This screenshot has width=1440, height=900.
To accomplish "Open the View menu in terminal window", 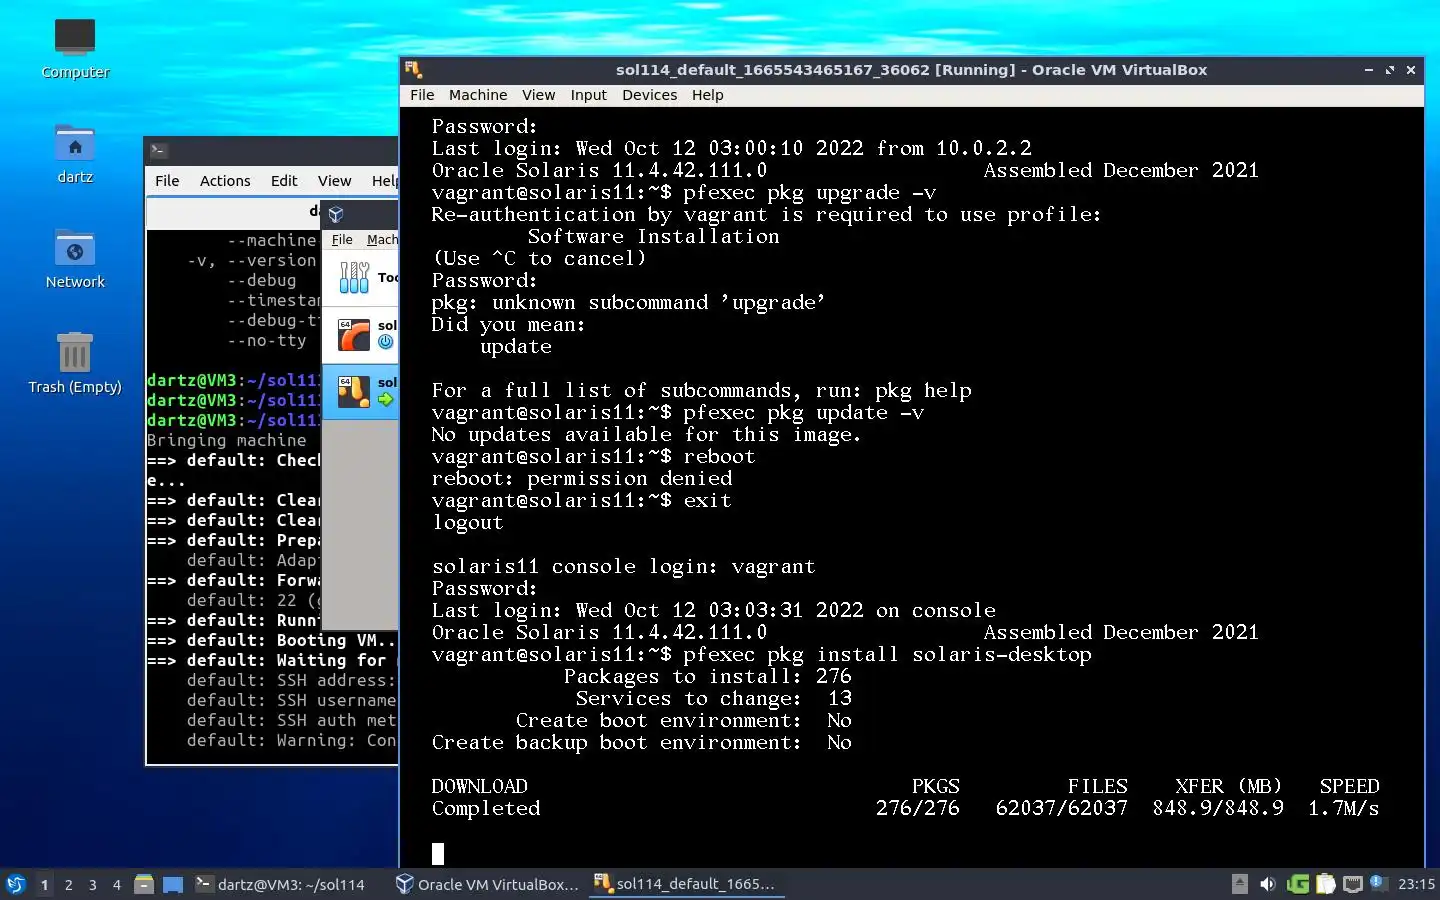I will [x=334, y=181].
